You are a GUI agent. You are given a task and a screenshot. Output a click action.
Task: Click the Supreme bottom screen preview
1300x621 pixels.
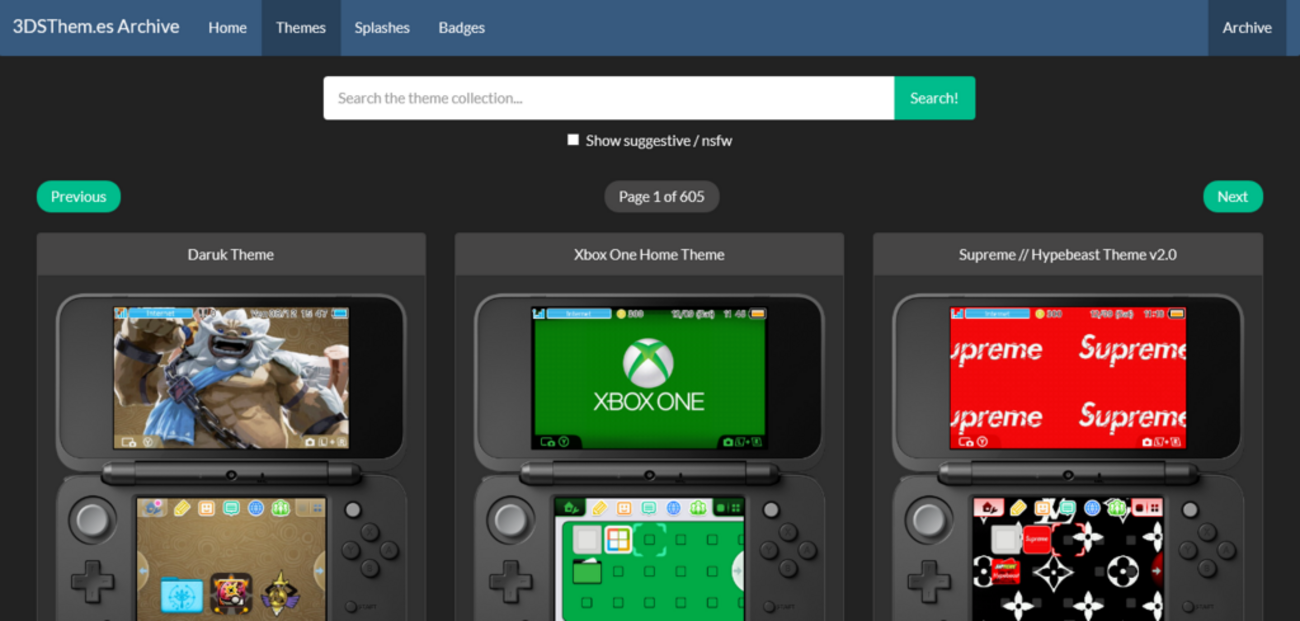pyautogui.click(x=1067, y=558)
